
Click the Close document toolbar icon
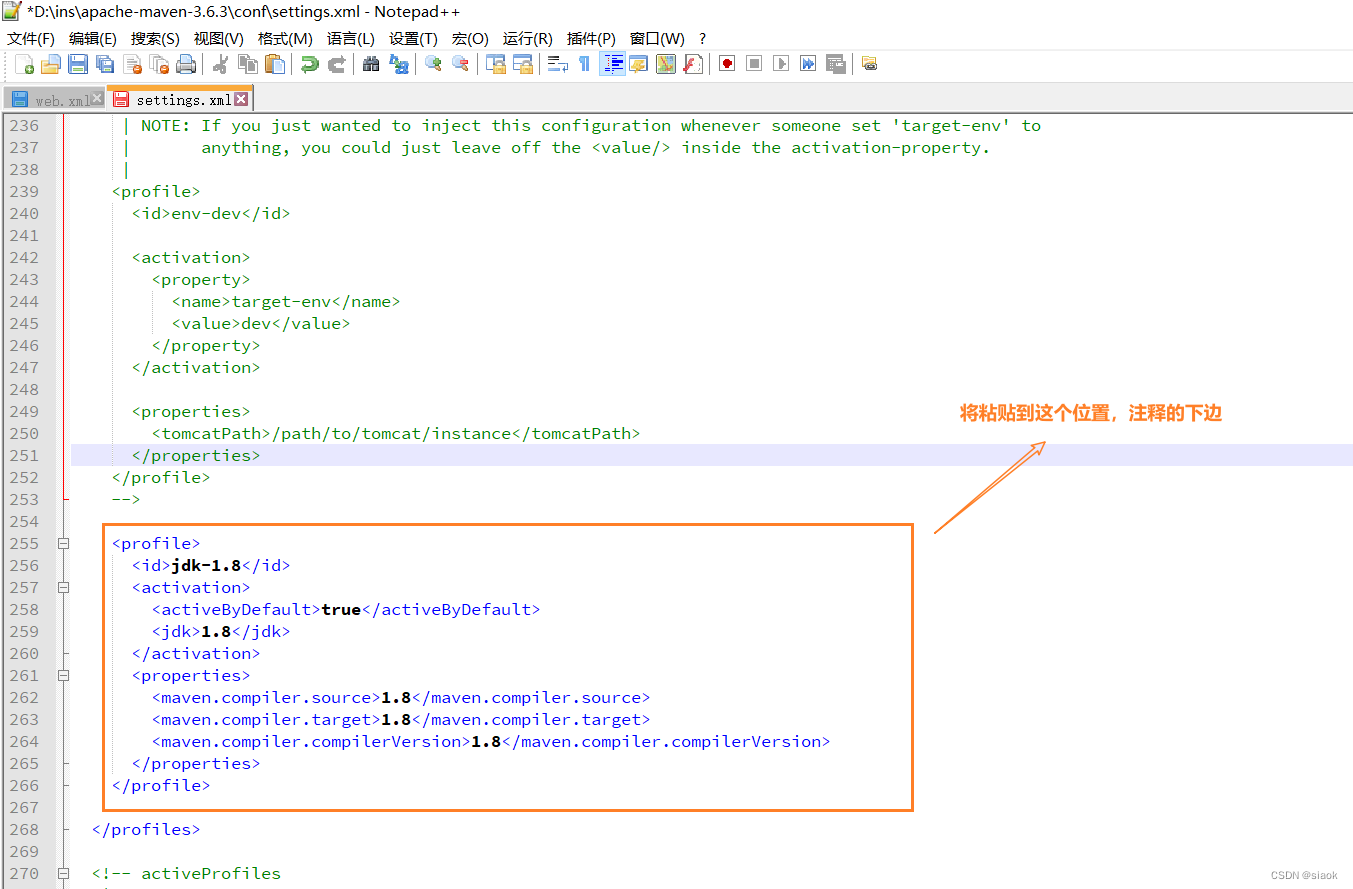[132, 64]
